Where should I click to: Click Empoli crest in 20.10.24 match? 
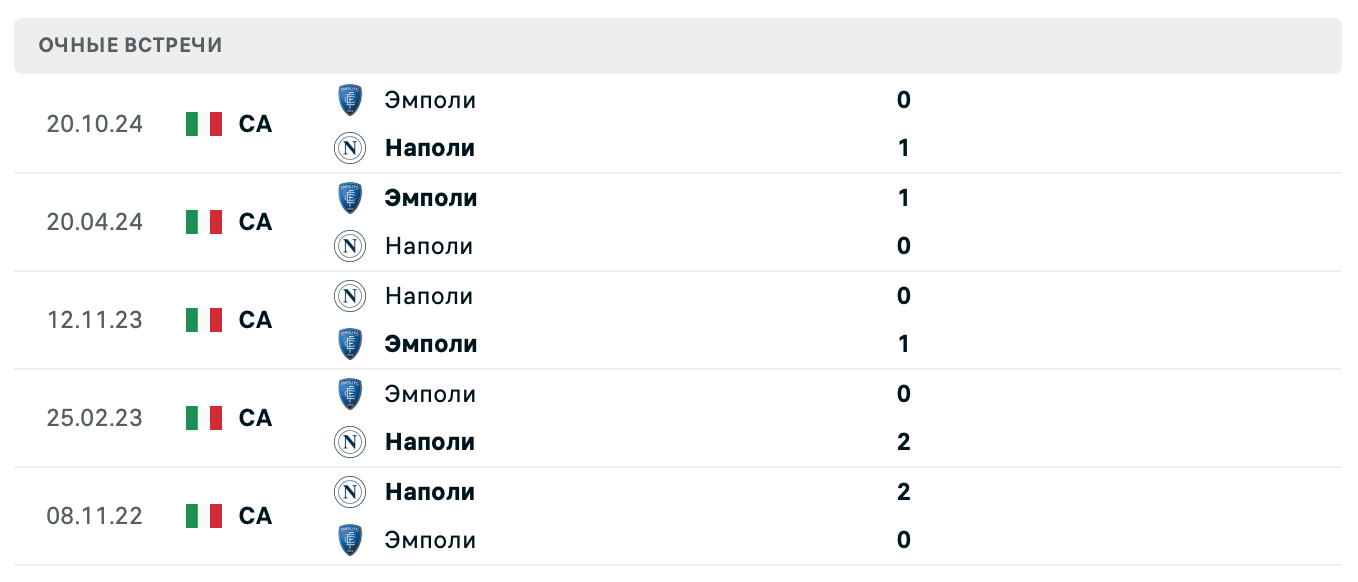click(x=349, y=100)
